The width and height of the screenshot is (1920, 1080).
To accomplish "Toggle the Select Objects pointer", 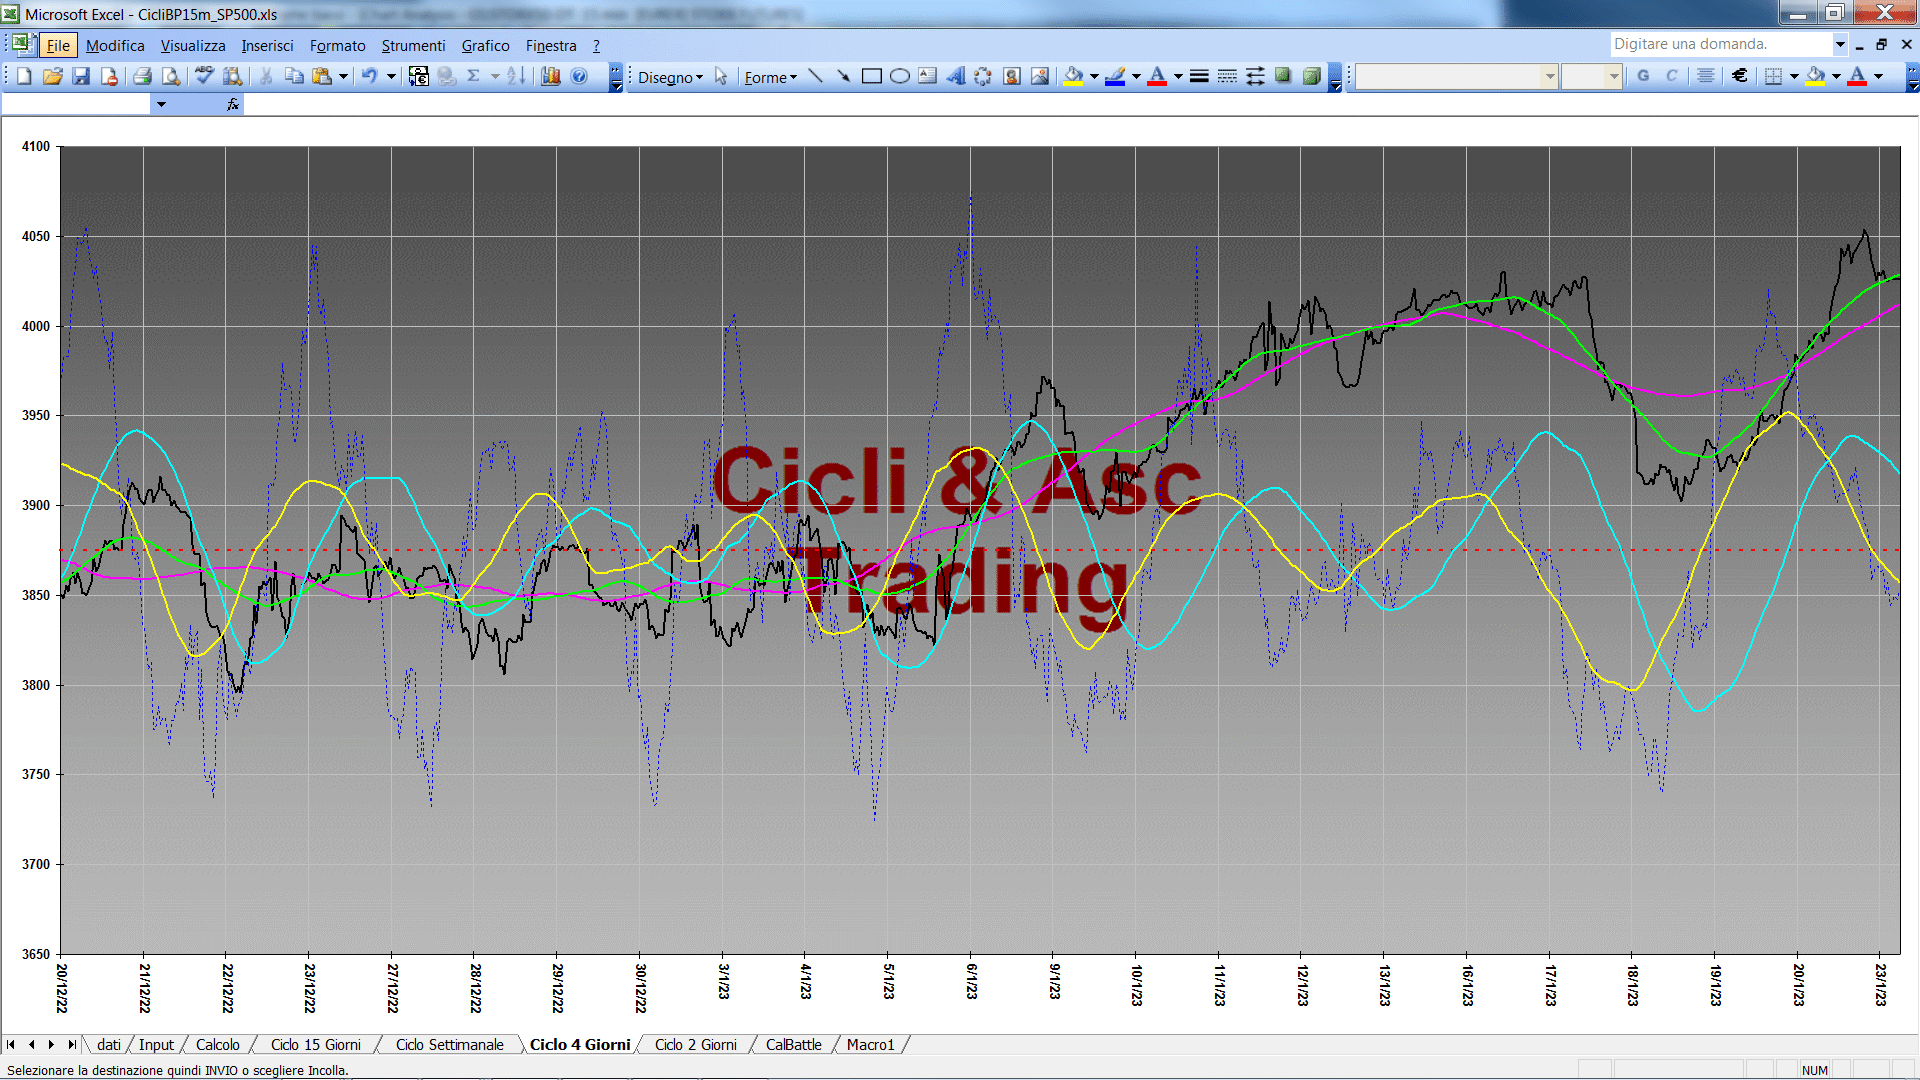I will pos(721,76).
